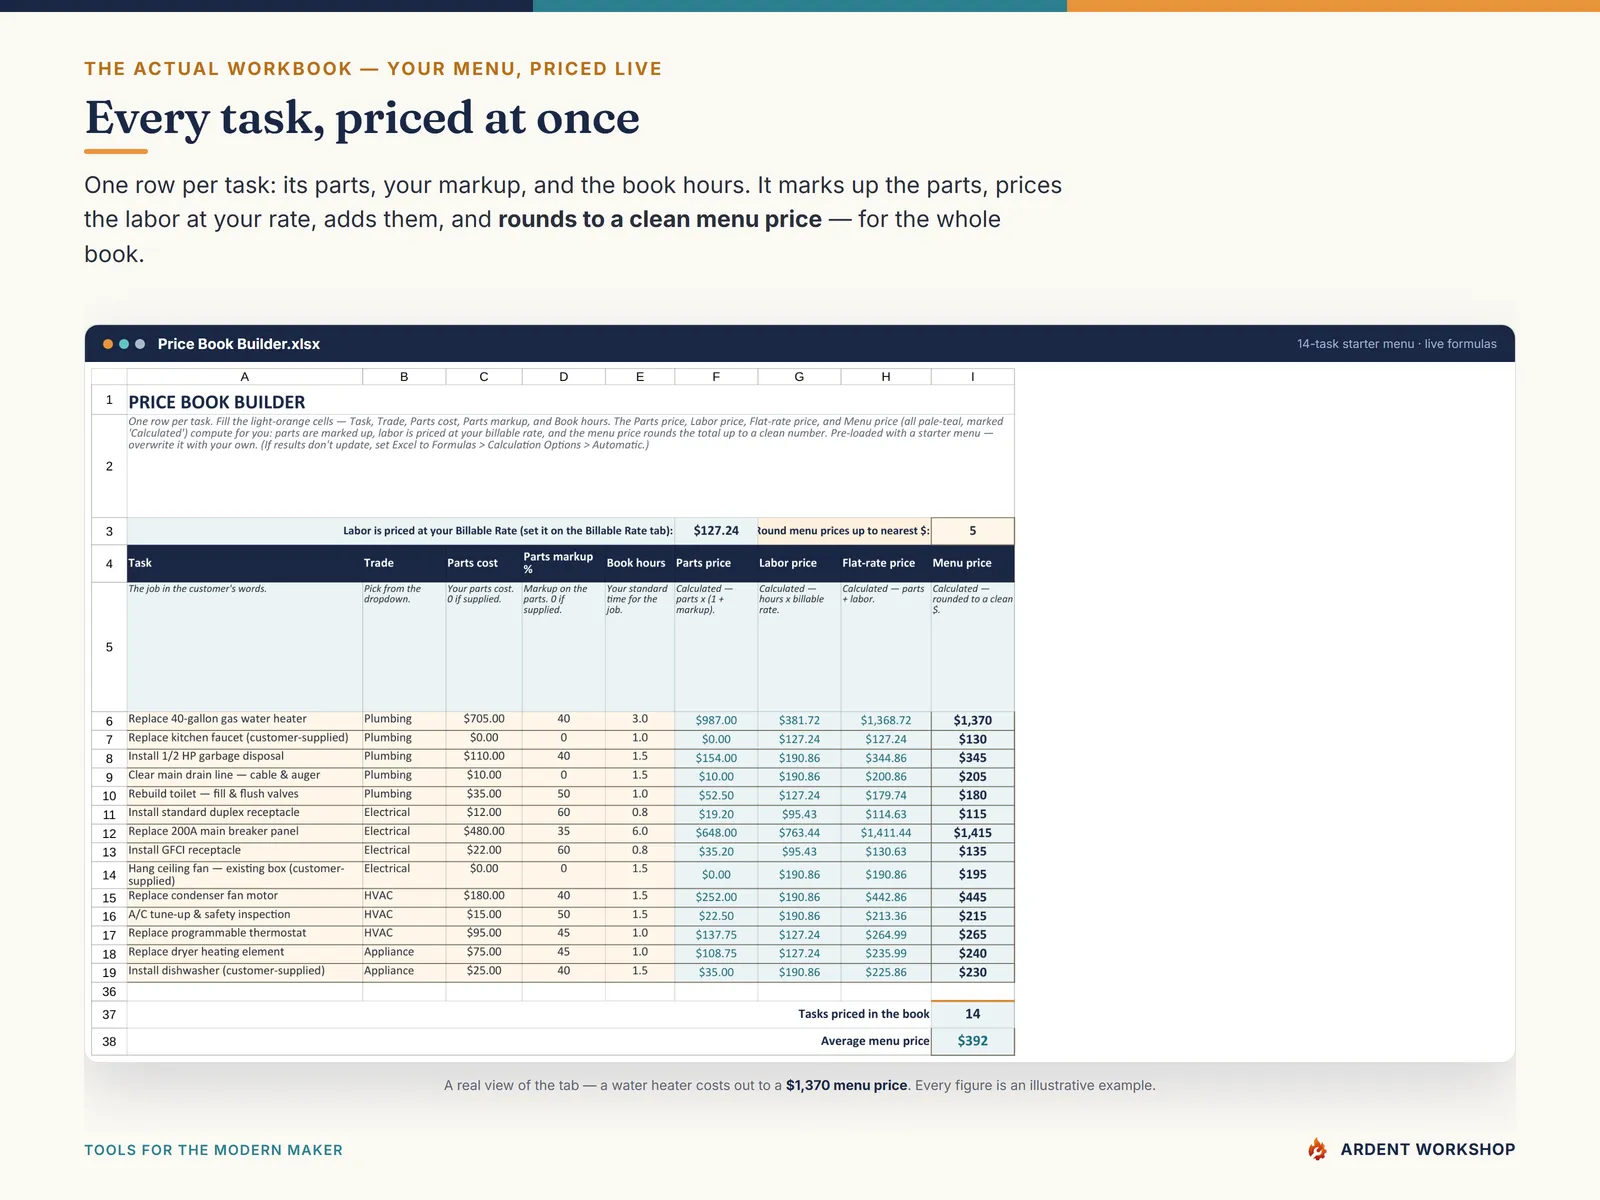Click the Tasks priced count 14 cell
The height and width of the screenshot is (1200, 1600).
pyautogui.click(x=972, y=1014)
